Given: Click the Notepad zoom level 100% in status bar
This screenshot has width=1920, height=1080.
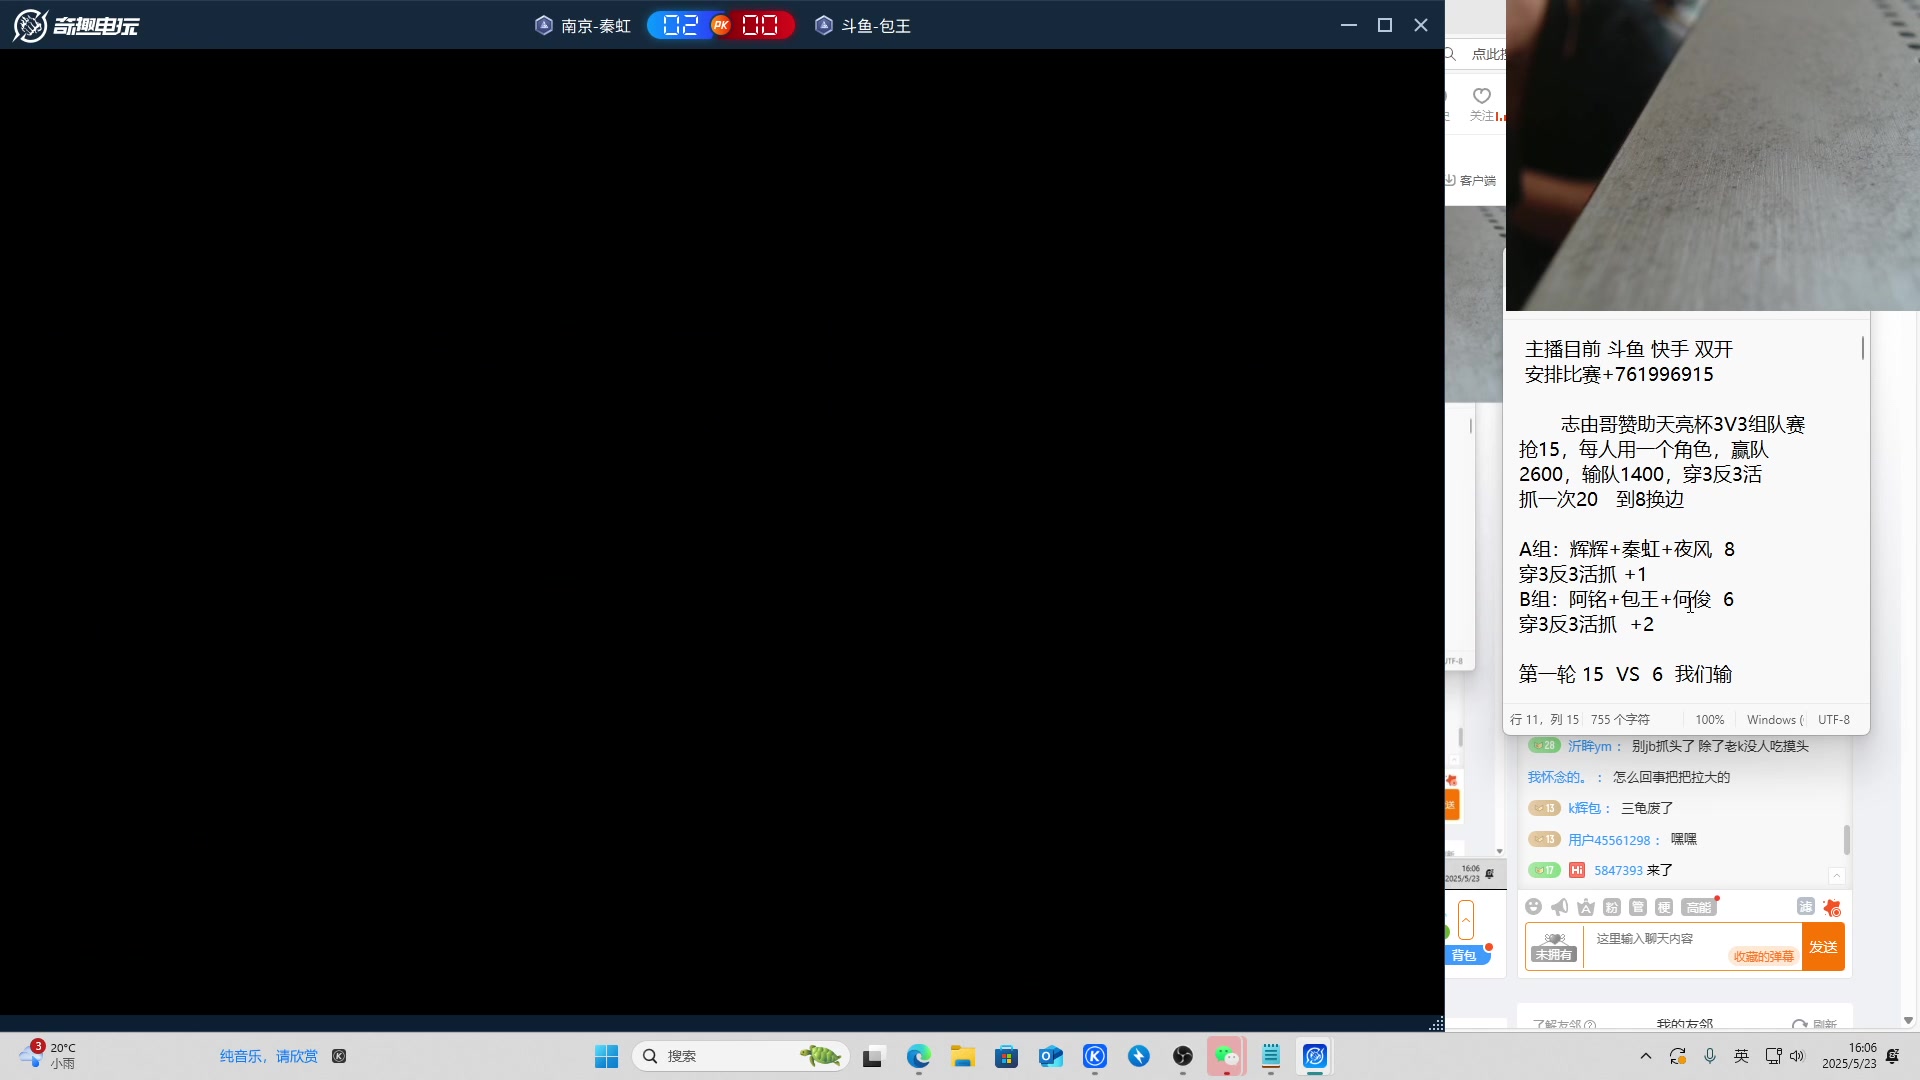Looking at the screenshot, I should pyautogui.click(x=1710, y=720).
